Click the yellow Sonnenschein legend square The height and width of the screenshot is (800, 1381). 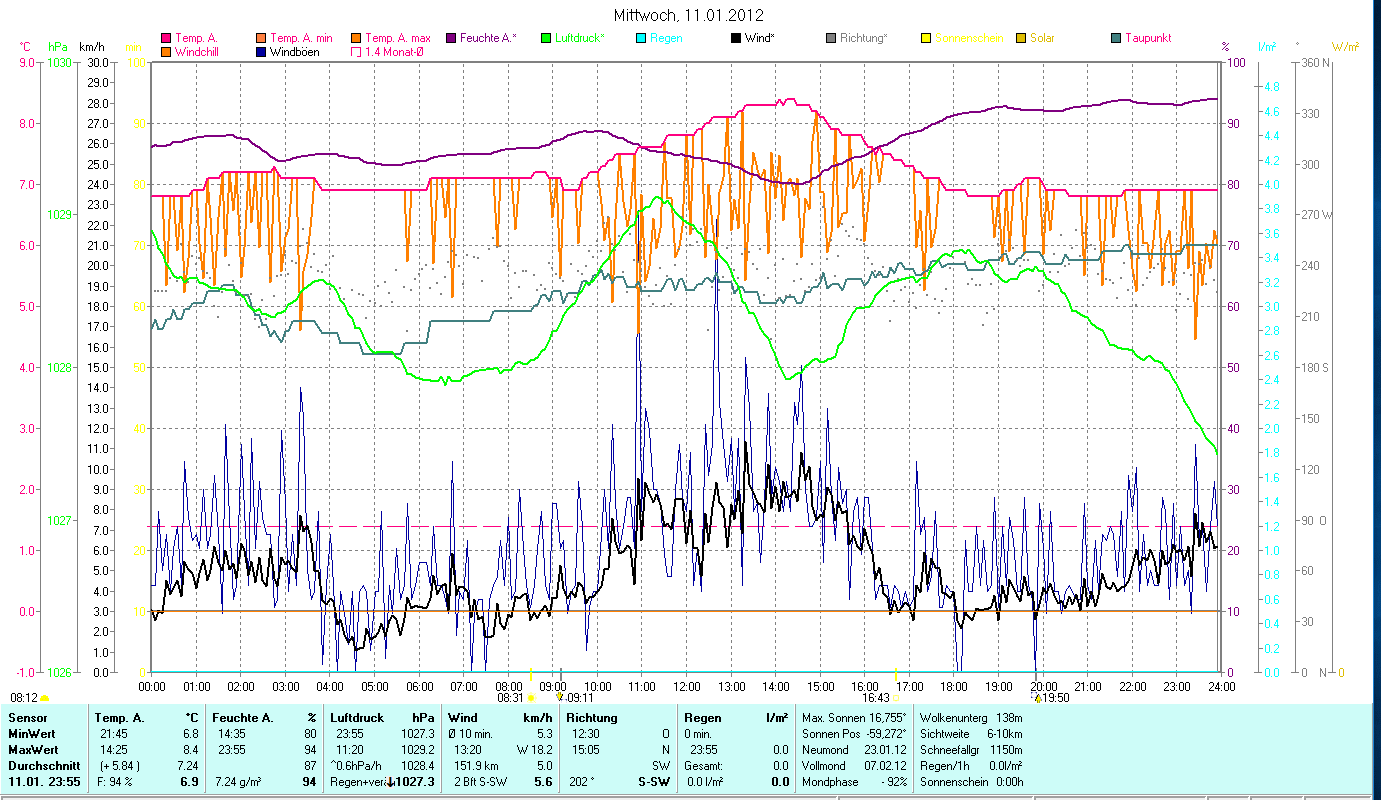click(x=926, y=38)
